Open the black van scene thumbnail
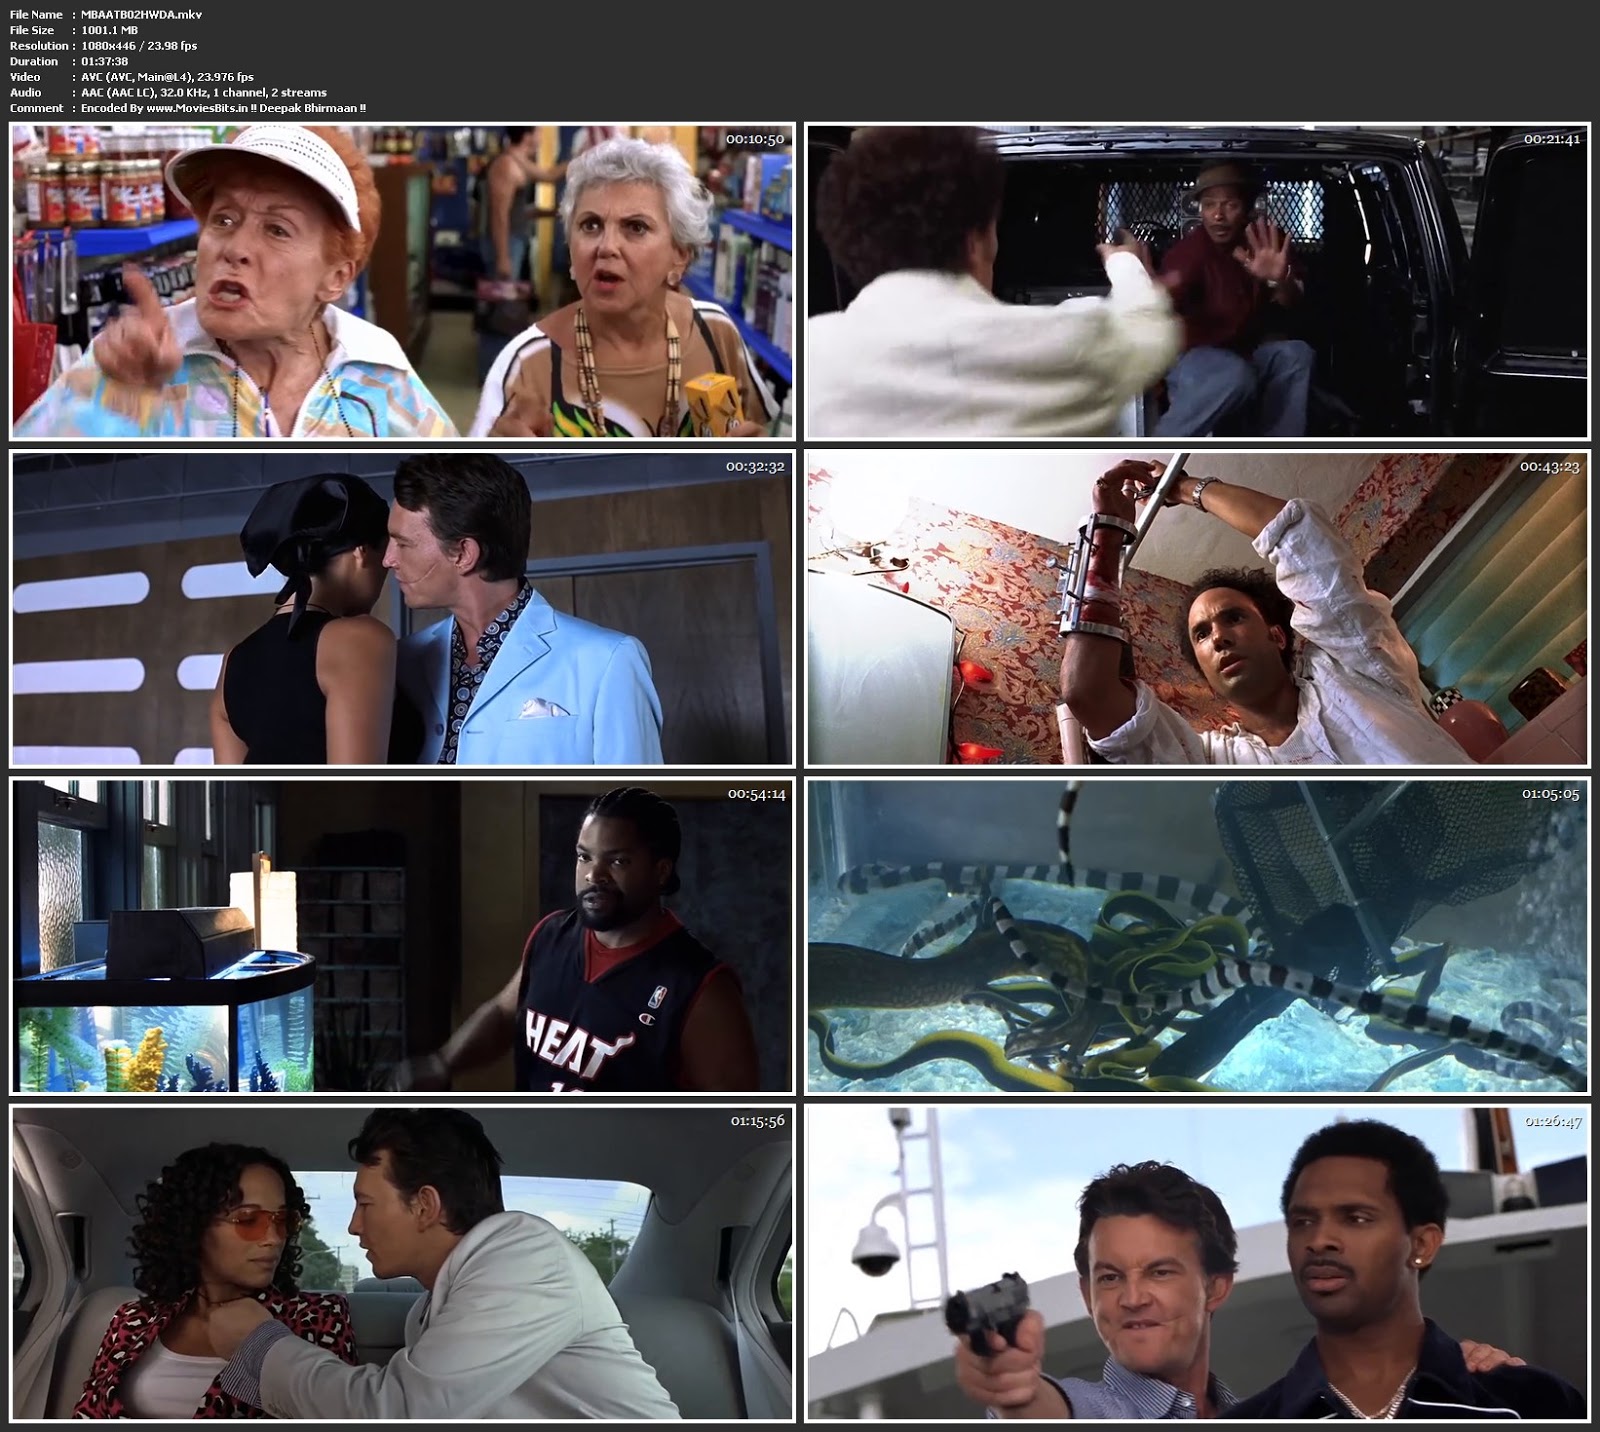The height and width of the screenshot is (1432, 1600). [x=1197, y=281]
